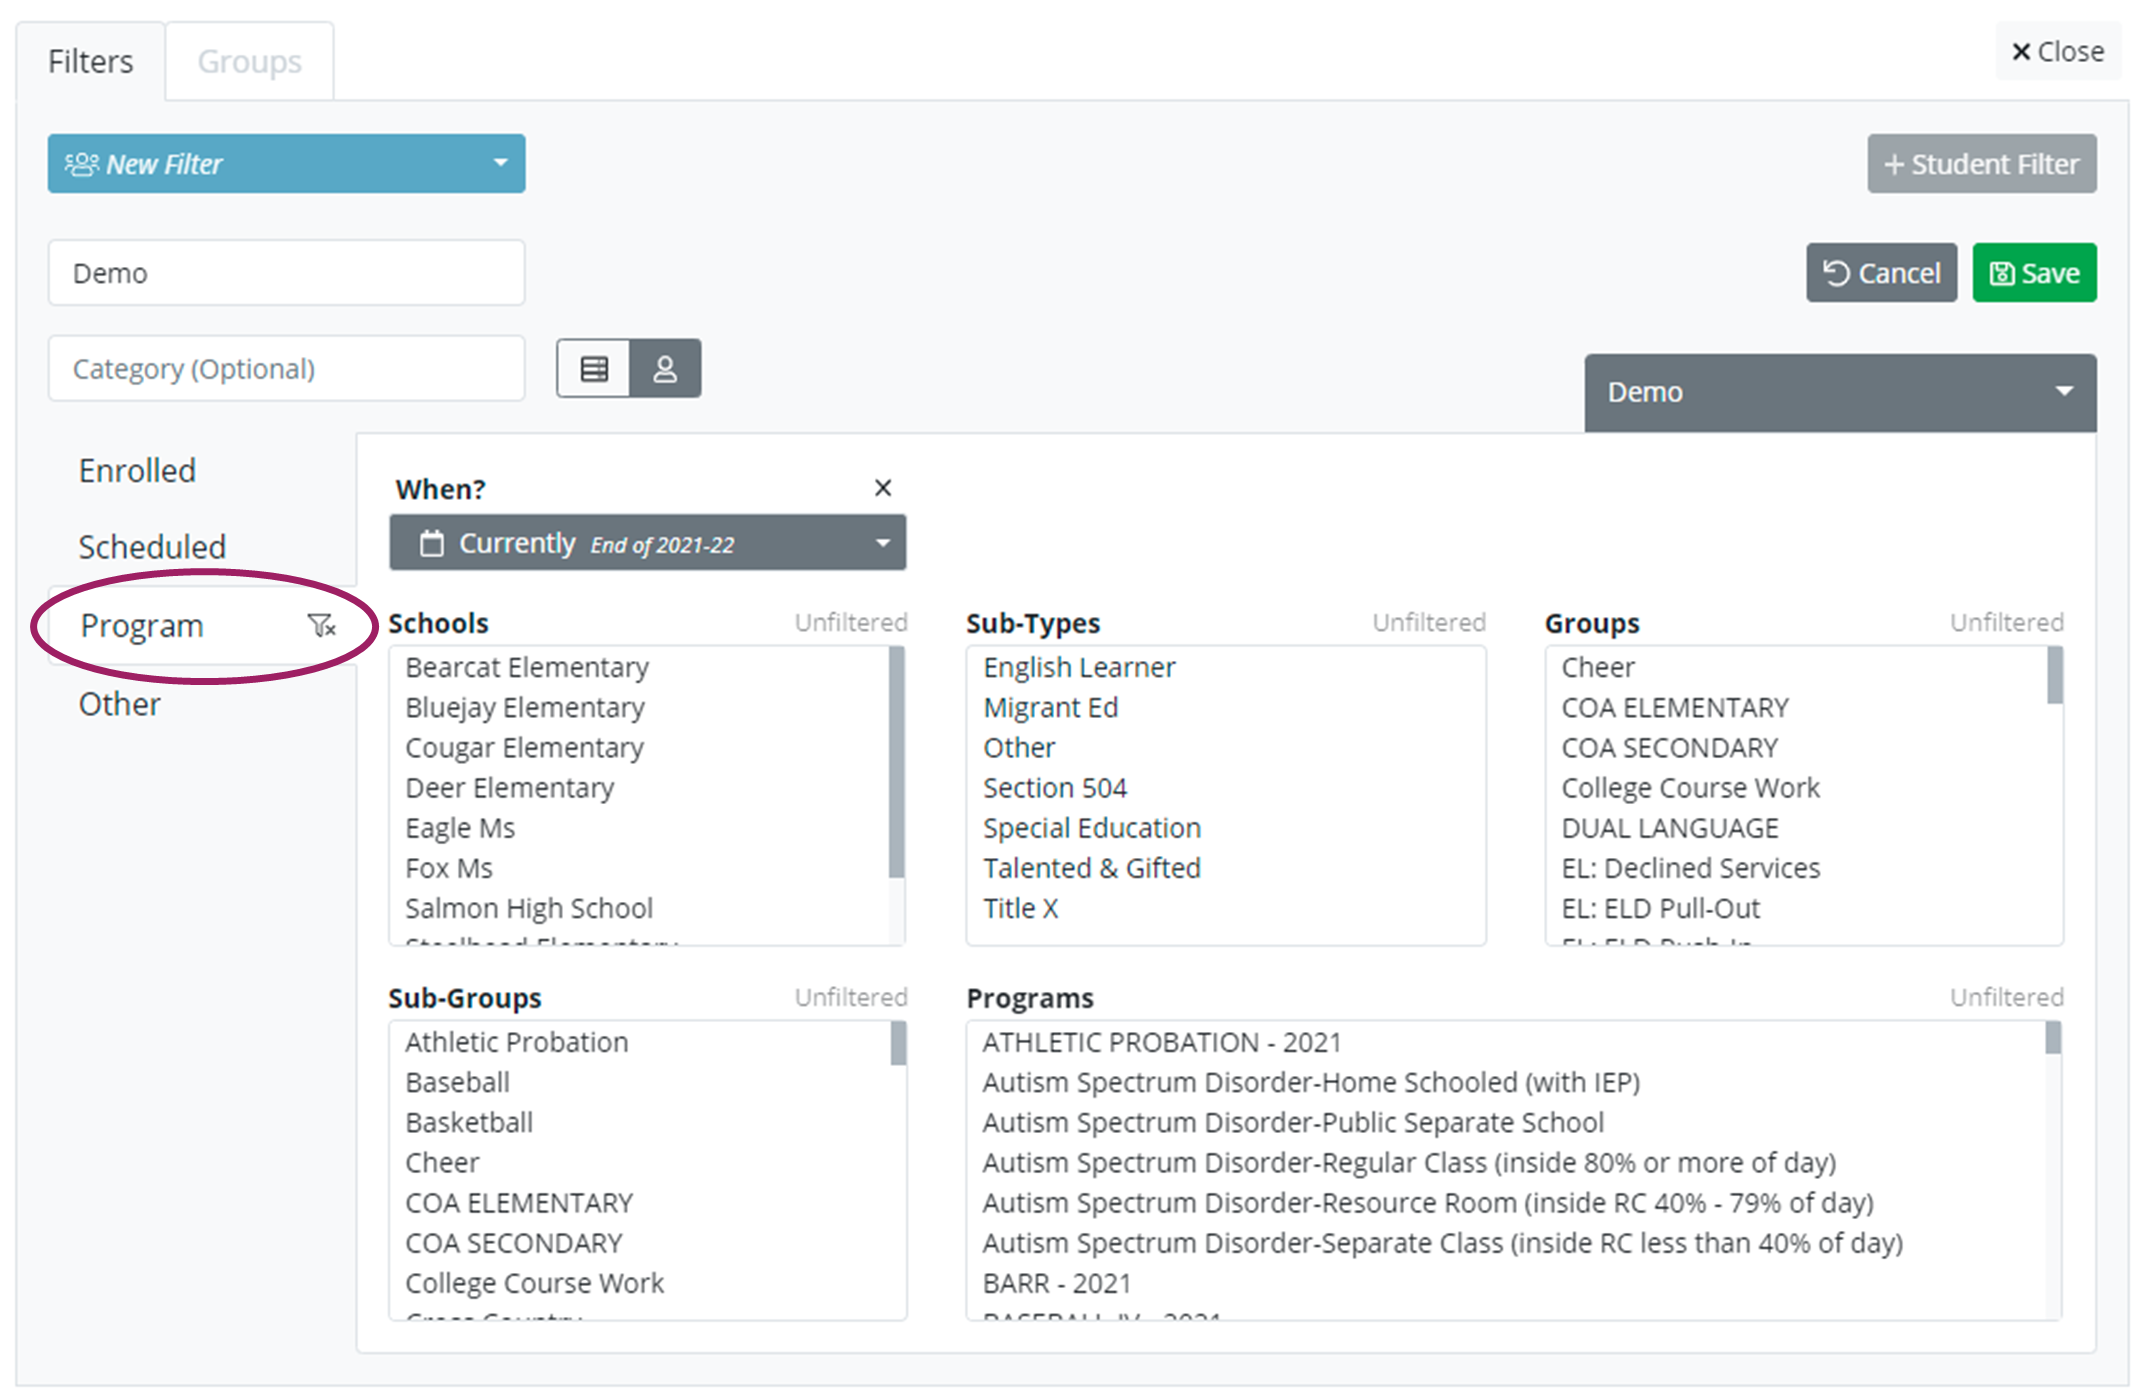This screenshot has width=2145, height=1400.
Task: Click the calendar icon in Currently dropdown
Action: click(x=432, y=543)
